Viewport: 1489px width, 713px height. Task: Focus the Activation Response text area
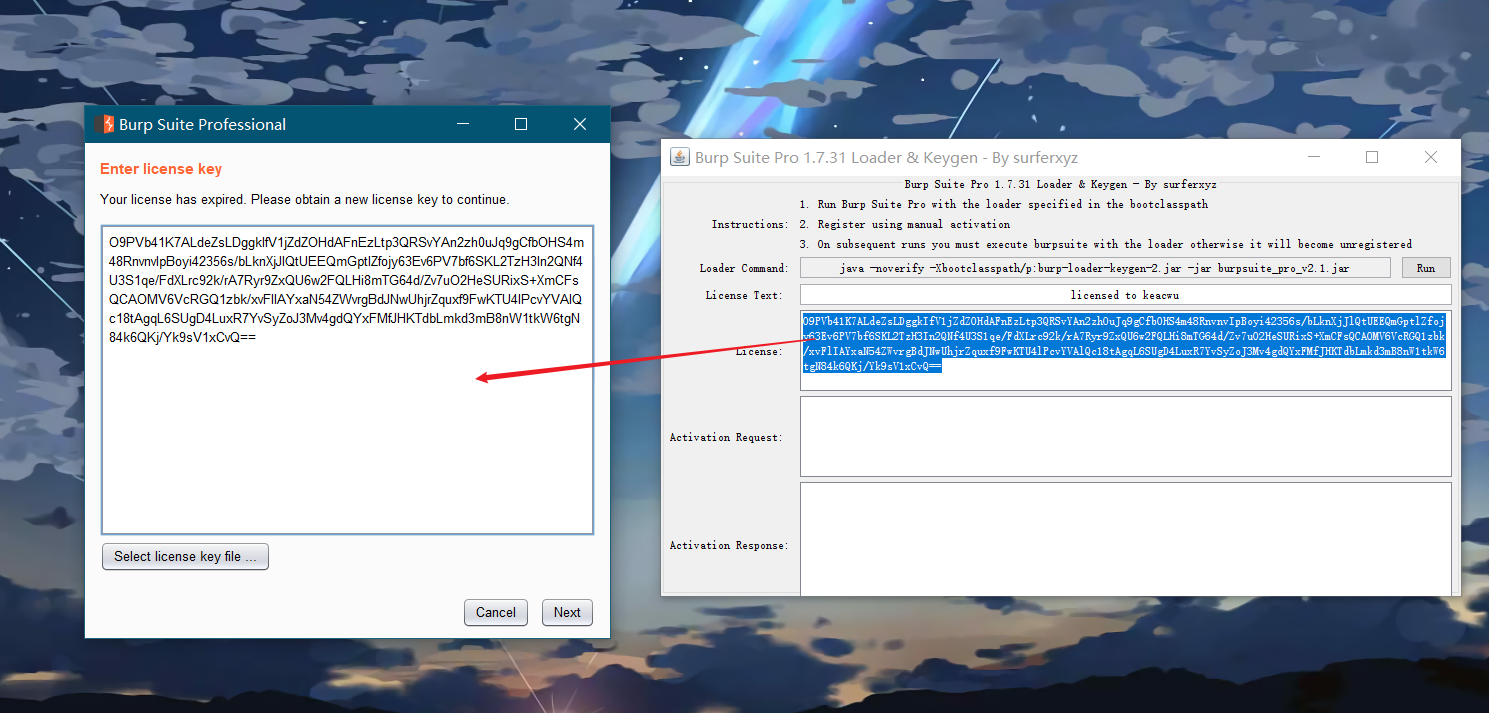[1125, 540]
